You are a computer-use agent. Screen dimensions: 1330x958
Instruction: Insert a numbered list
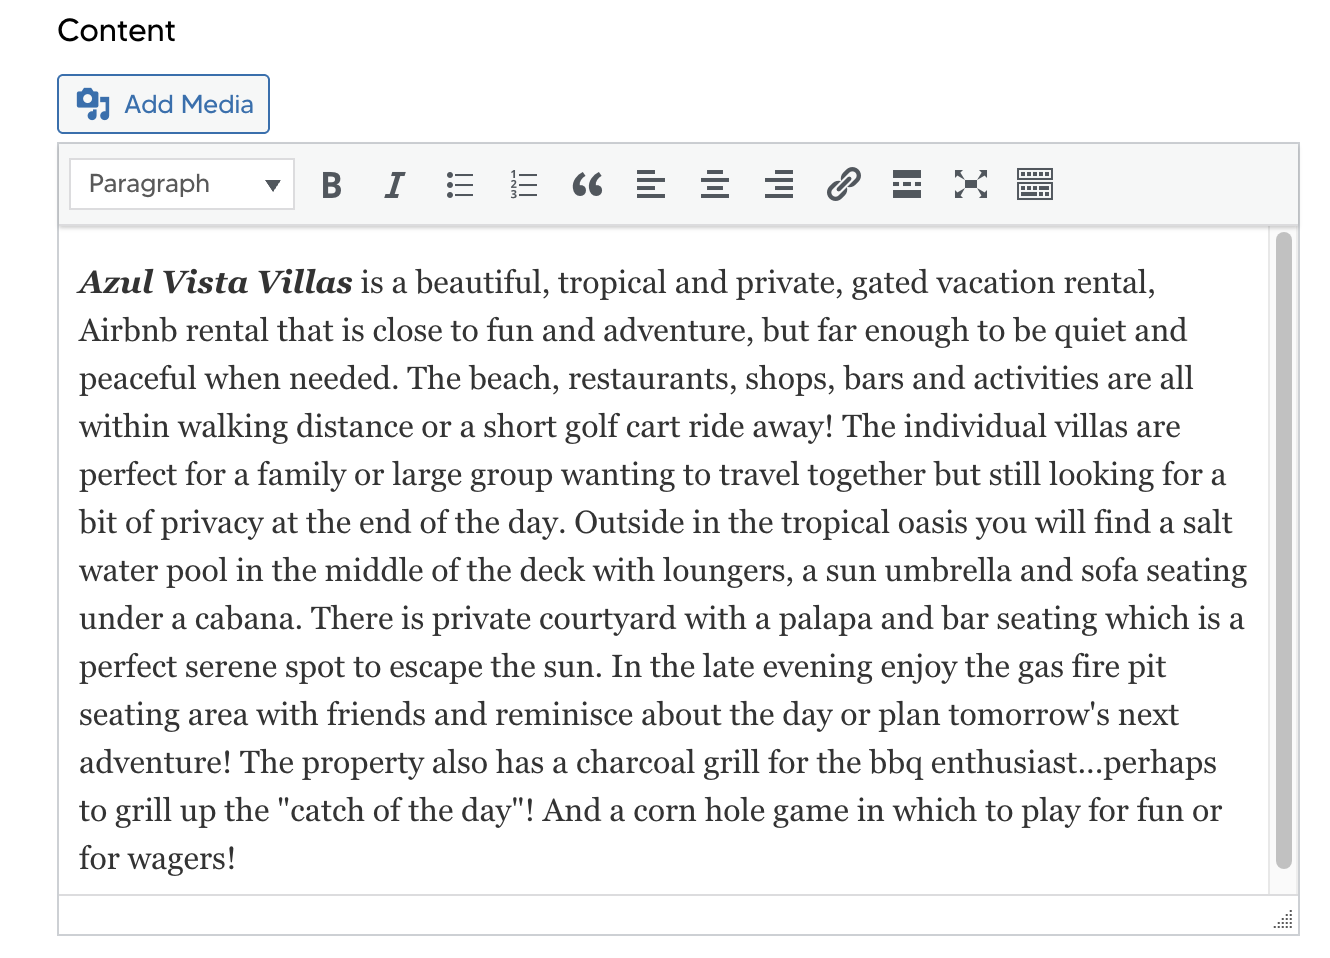pyautogui.click(x=523, y=185)
